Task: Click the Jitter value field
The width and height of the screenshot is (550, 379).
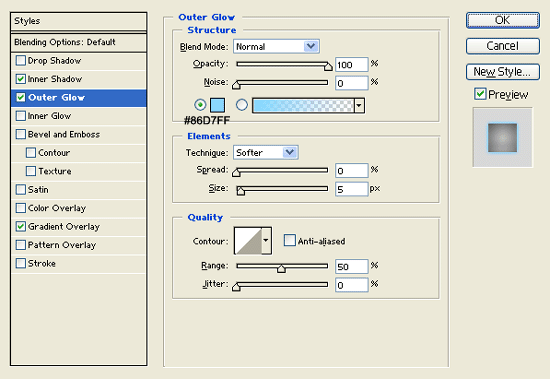Action: (x=351, y=285)
